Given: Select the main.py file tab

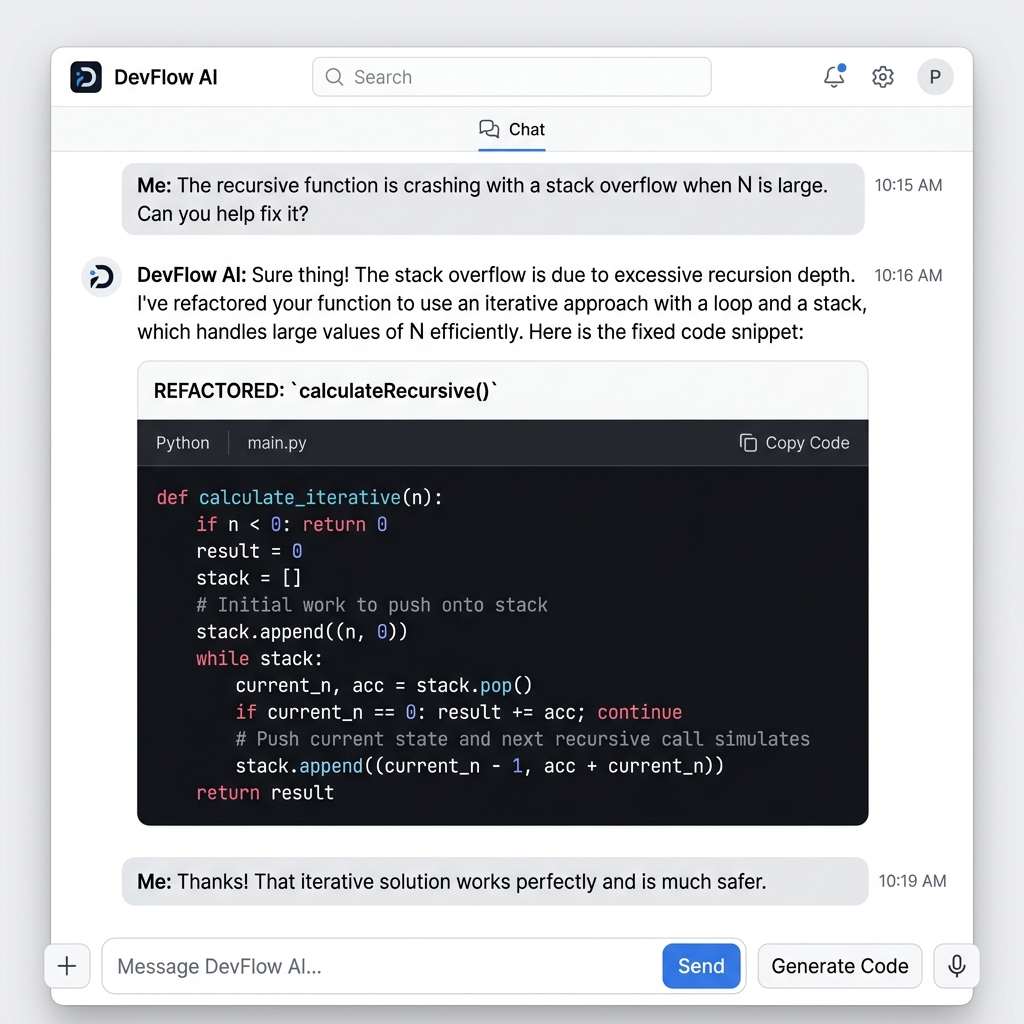Looking at the screenshot, I should click(277, 443).
